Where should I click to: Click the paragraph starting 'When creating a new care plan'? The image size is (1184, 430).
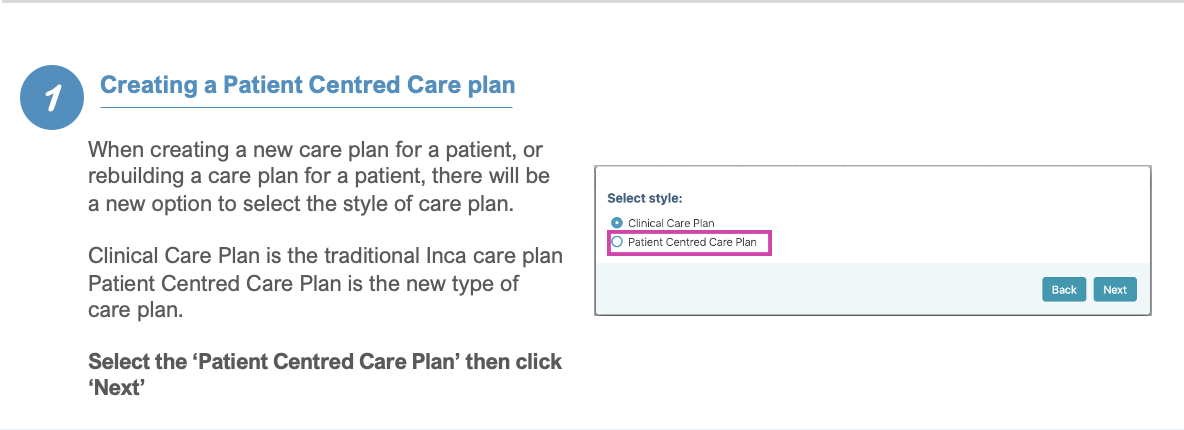[319, 177]
